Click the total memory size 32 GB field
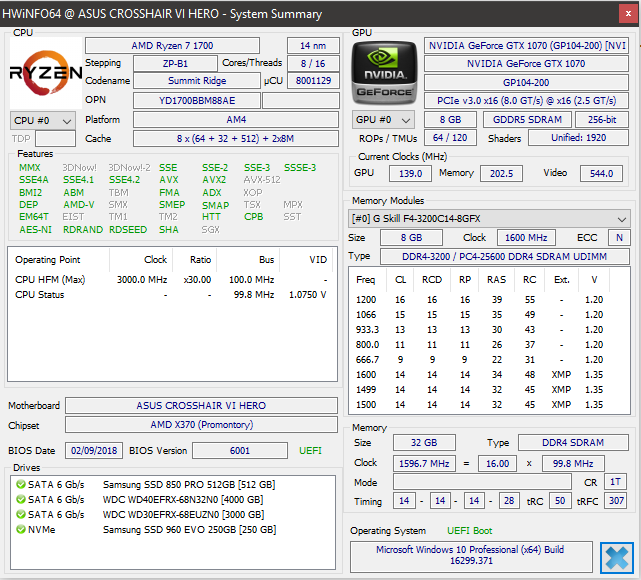This screenshot has height=580, width=641. (424, 443)
